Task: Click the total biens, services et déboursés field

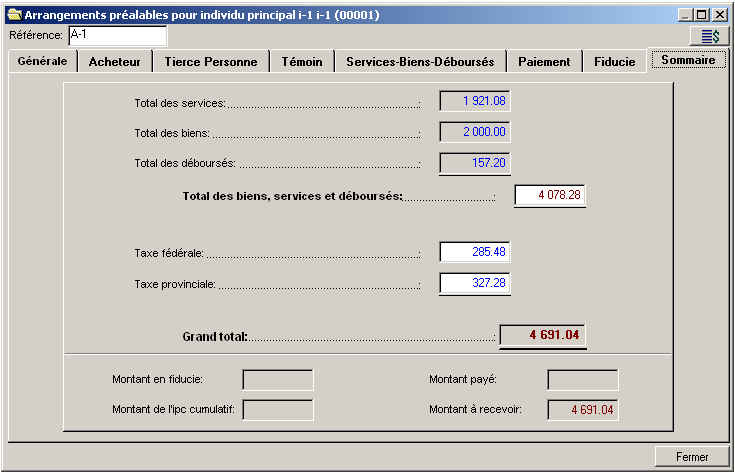Action: coord(549,195)
